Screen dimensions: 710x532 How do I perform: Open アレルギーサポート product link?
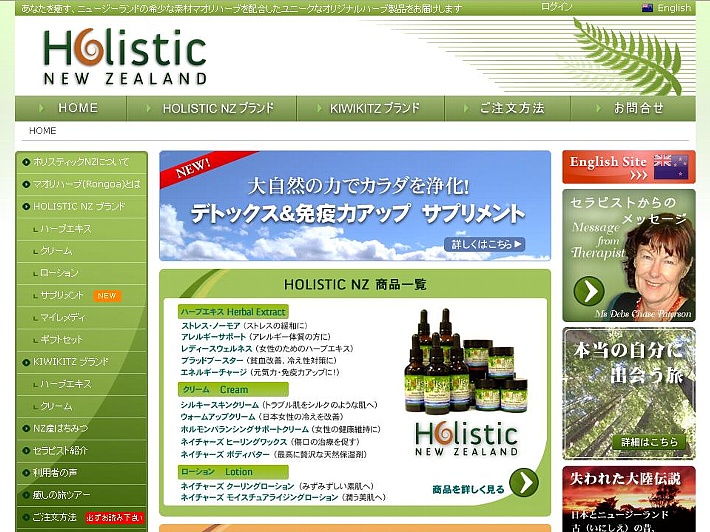click(x=213, y=337)
